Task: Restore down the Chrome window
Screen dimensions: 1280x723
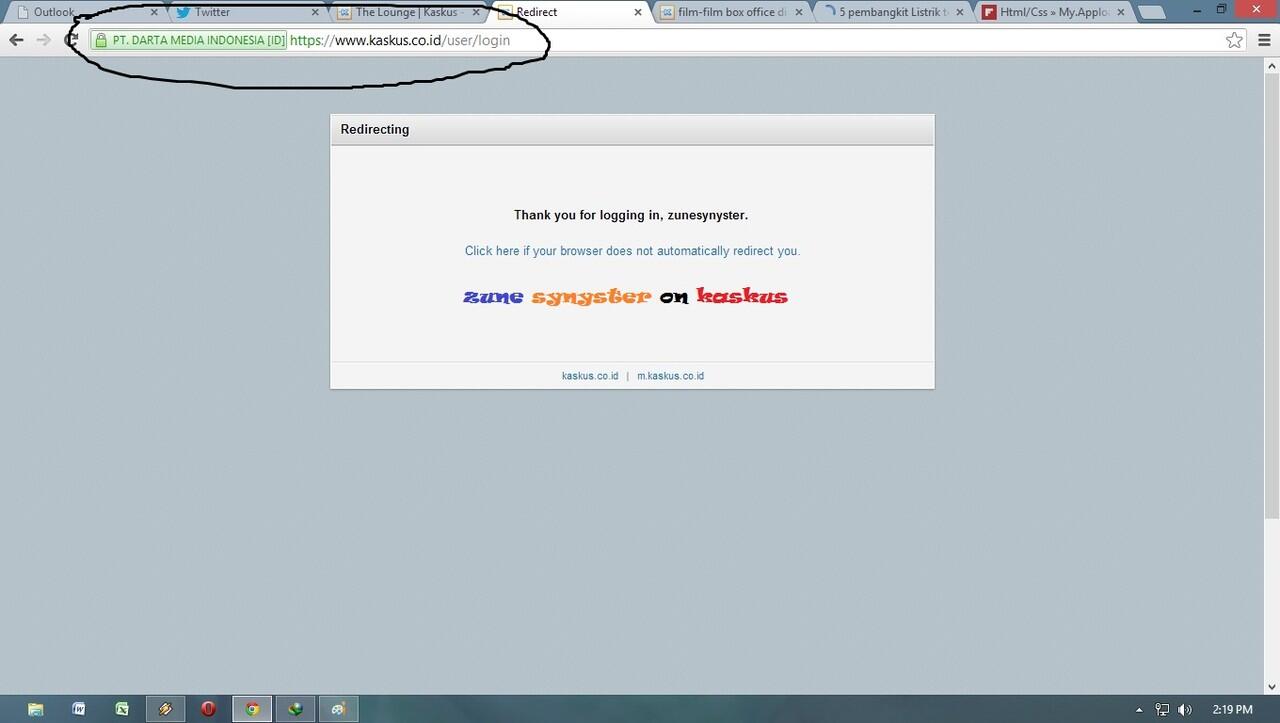Action: (1221, 9)
